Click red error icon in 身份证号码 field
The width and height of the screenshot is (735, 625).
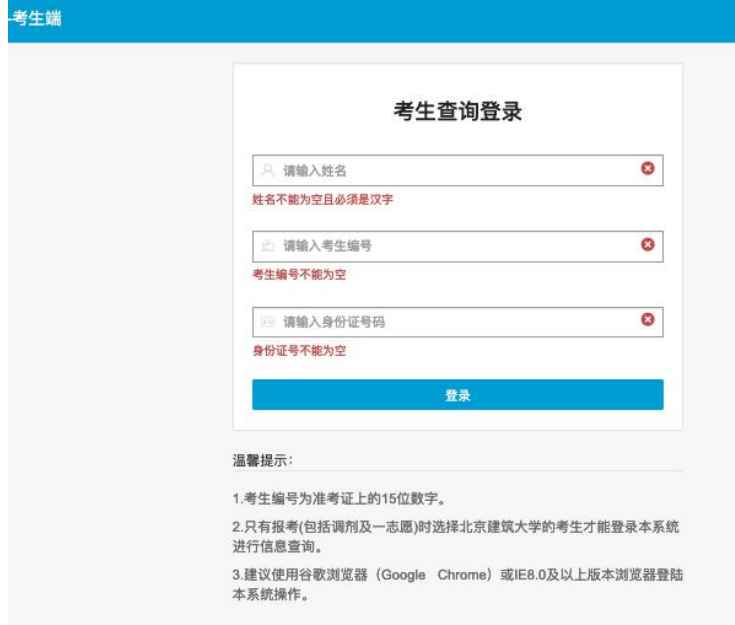tap(647, 320)
